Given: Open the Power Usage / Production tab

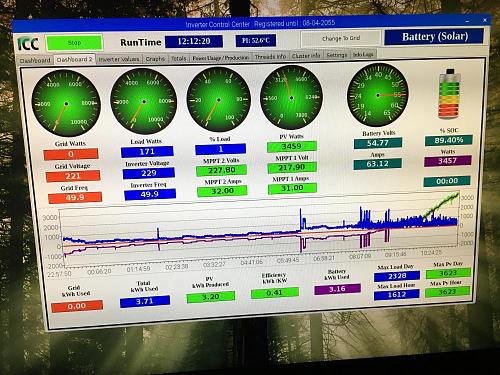Looking at the screenshot, I should pos(221,58).
